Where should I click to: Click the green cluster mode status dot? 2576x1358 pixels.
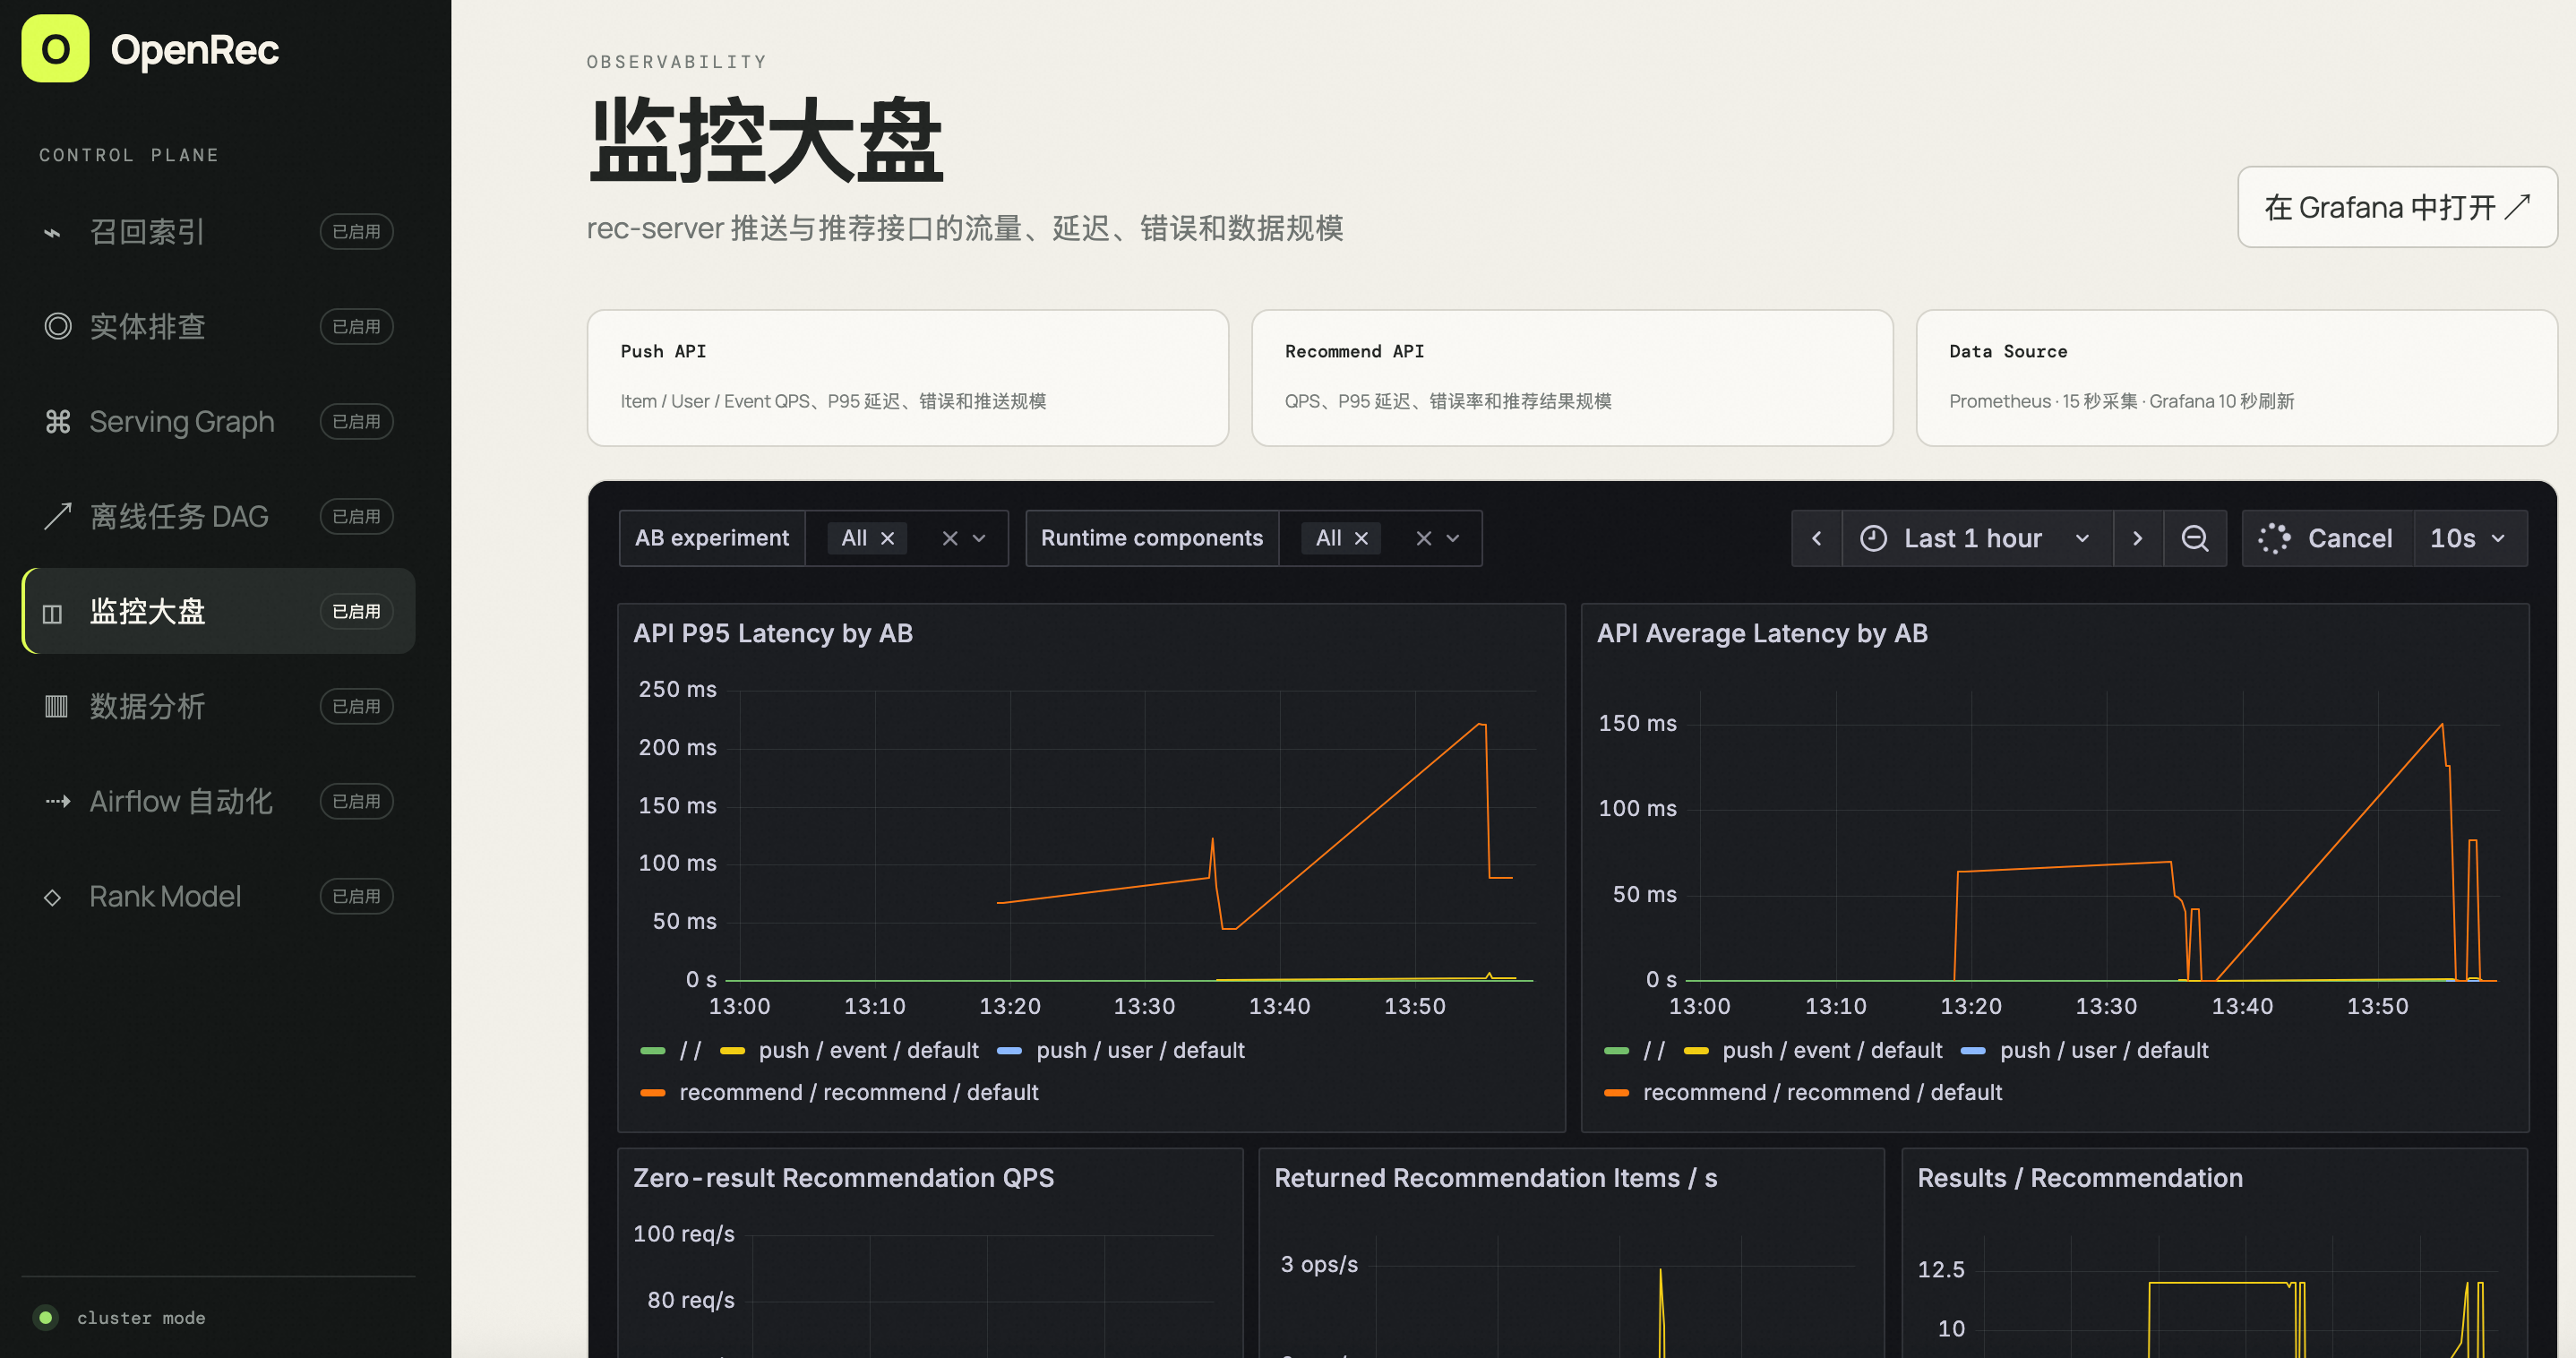pos(45,1318)
